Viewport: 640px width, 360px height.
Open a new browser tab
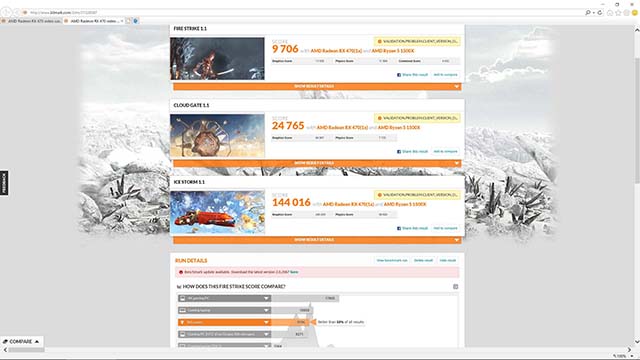coord(128,21)
